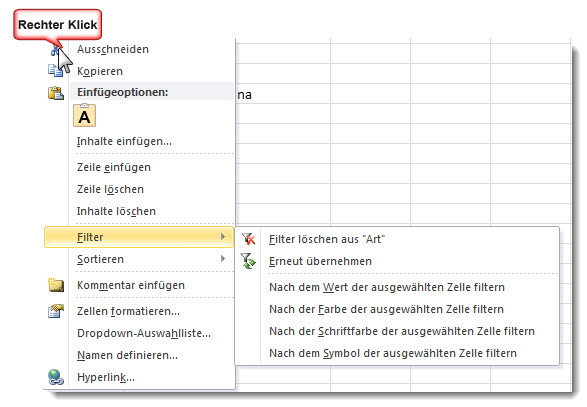Click the Hyperlink globe icon
Viewport: 587px width, 407px height.
tap(56, 377)
